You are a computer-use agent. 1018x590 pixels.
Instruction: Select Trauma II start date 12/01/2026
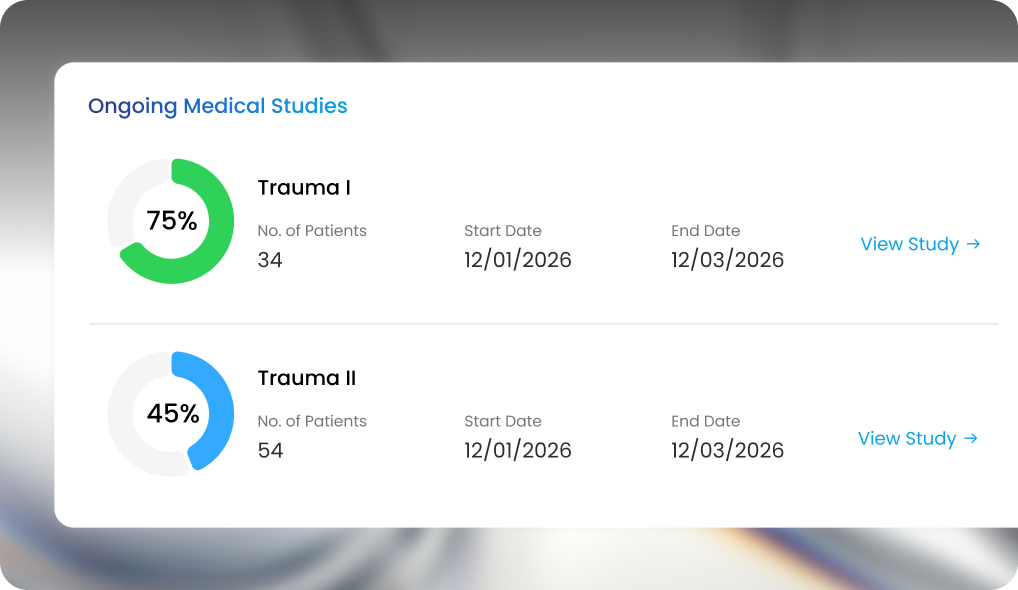(517, 450)
